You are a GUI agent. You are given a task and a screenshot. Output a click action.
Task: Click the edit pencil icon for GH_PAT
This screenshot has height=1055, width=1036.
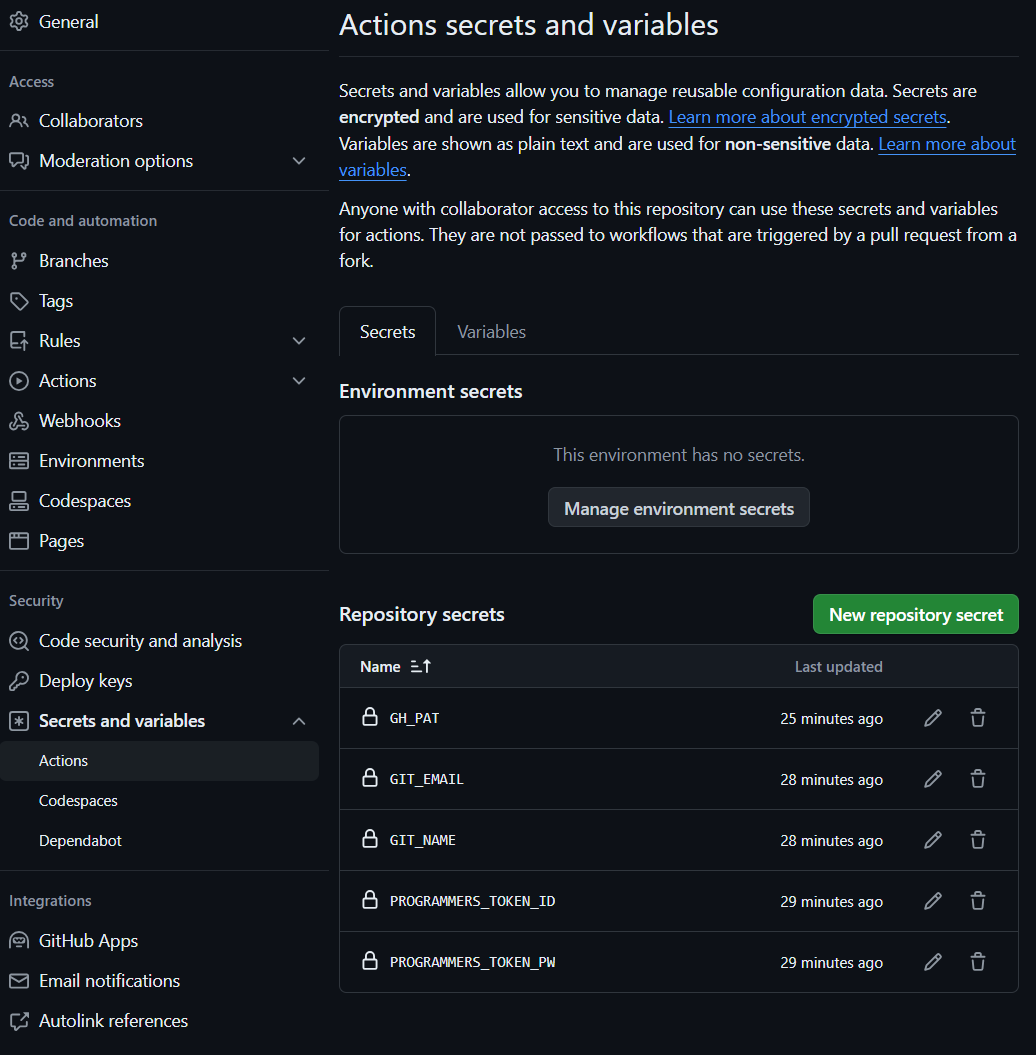click(x=933, y=718)
